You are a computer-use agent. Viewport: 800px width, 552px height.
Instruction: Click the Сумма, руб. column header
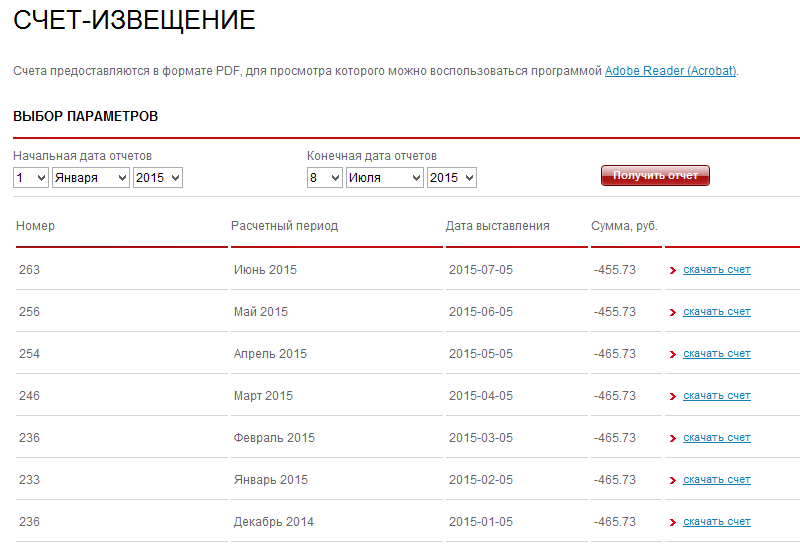pos(624,226)
